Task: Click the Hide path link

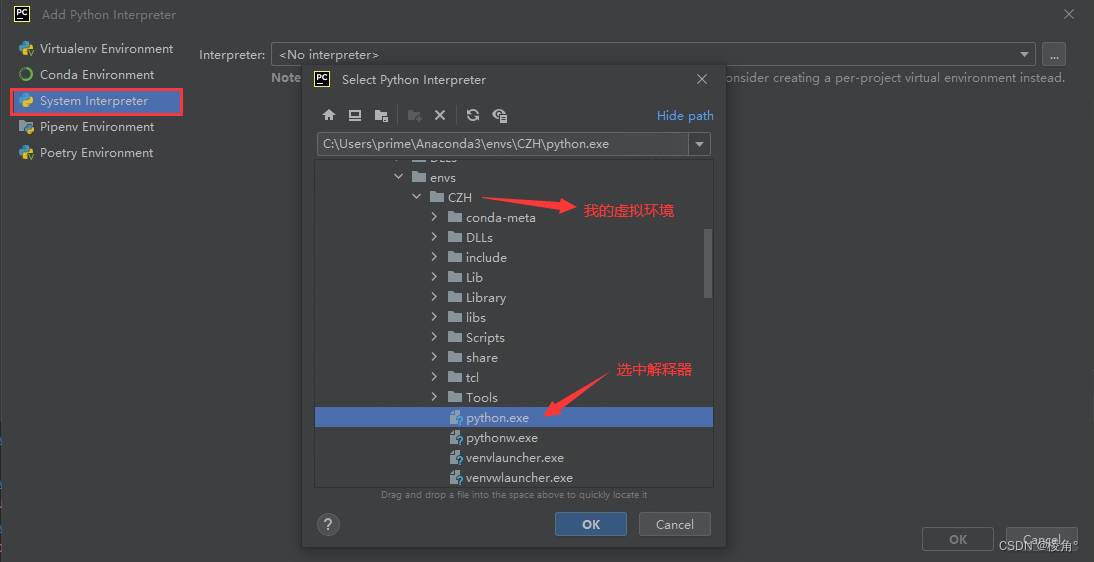Action: 685,116
